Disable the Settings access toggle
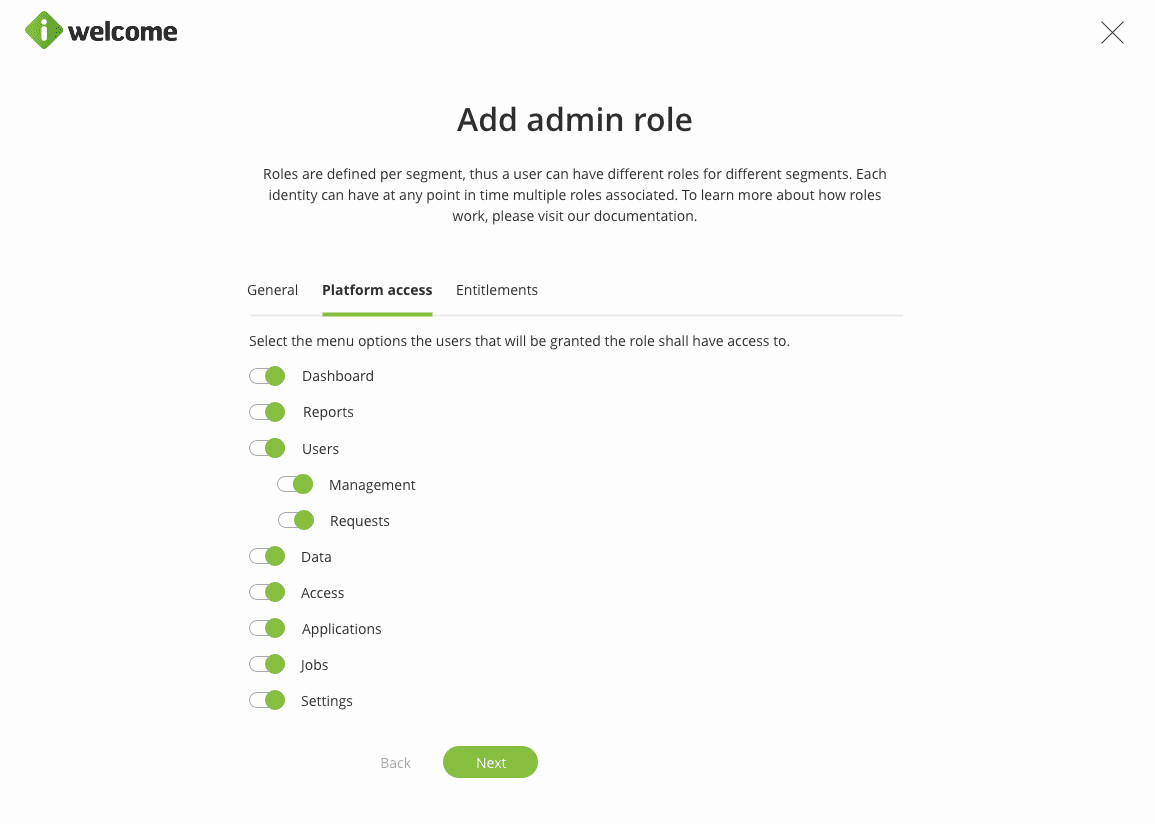Image resolution: width=1155 pixels, height=824 pixels. click(267, 701)
